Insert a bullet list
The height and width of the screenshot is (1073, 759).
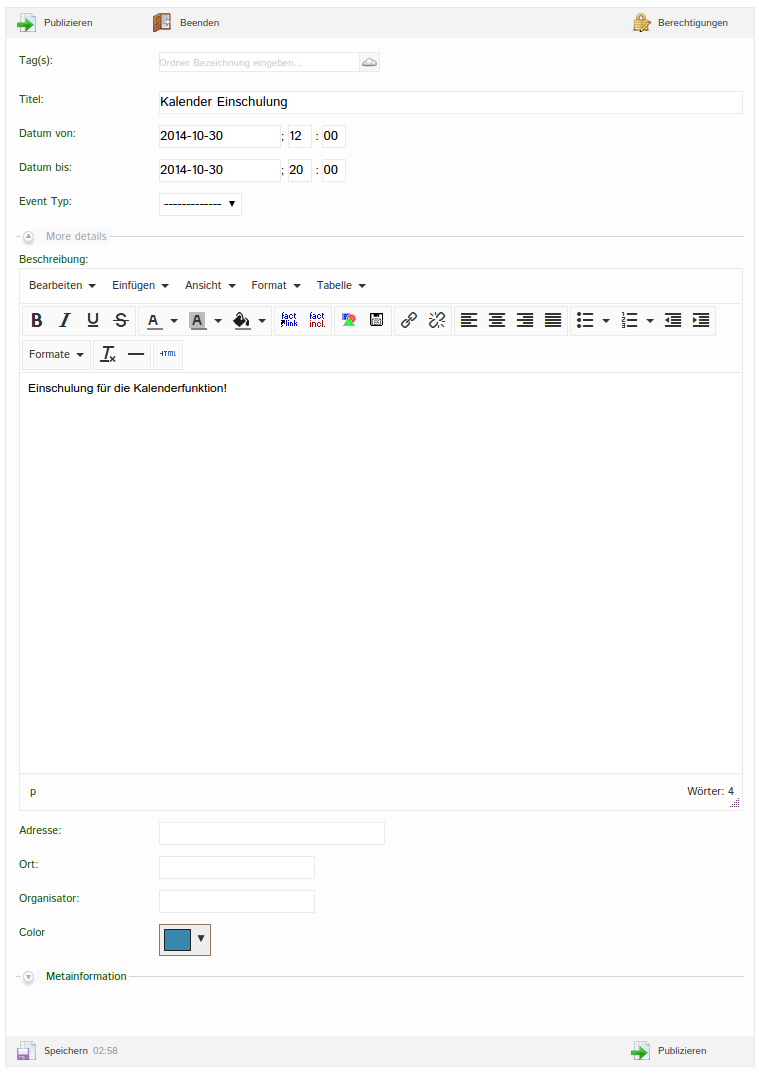tap(585, 320)
